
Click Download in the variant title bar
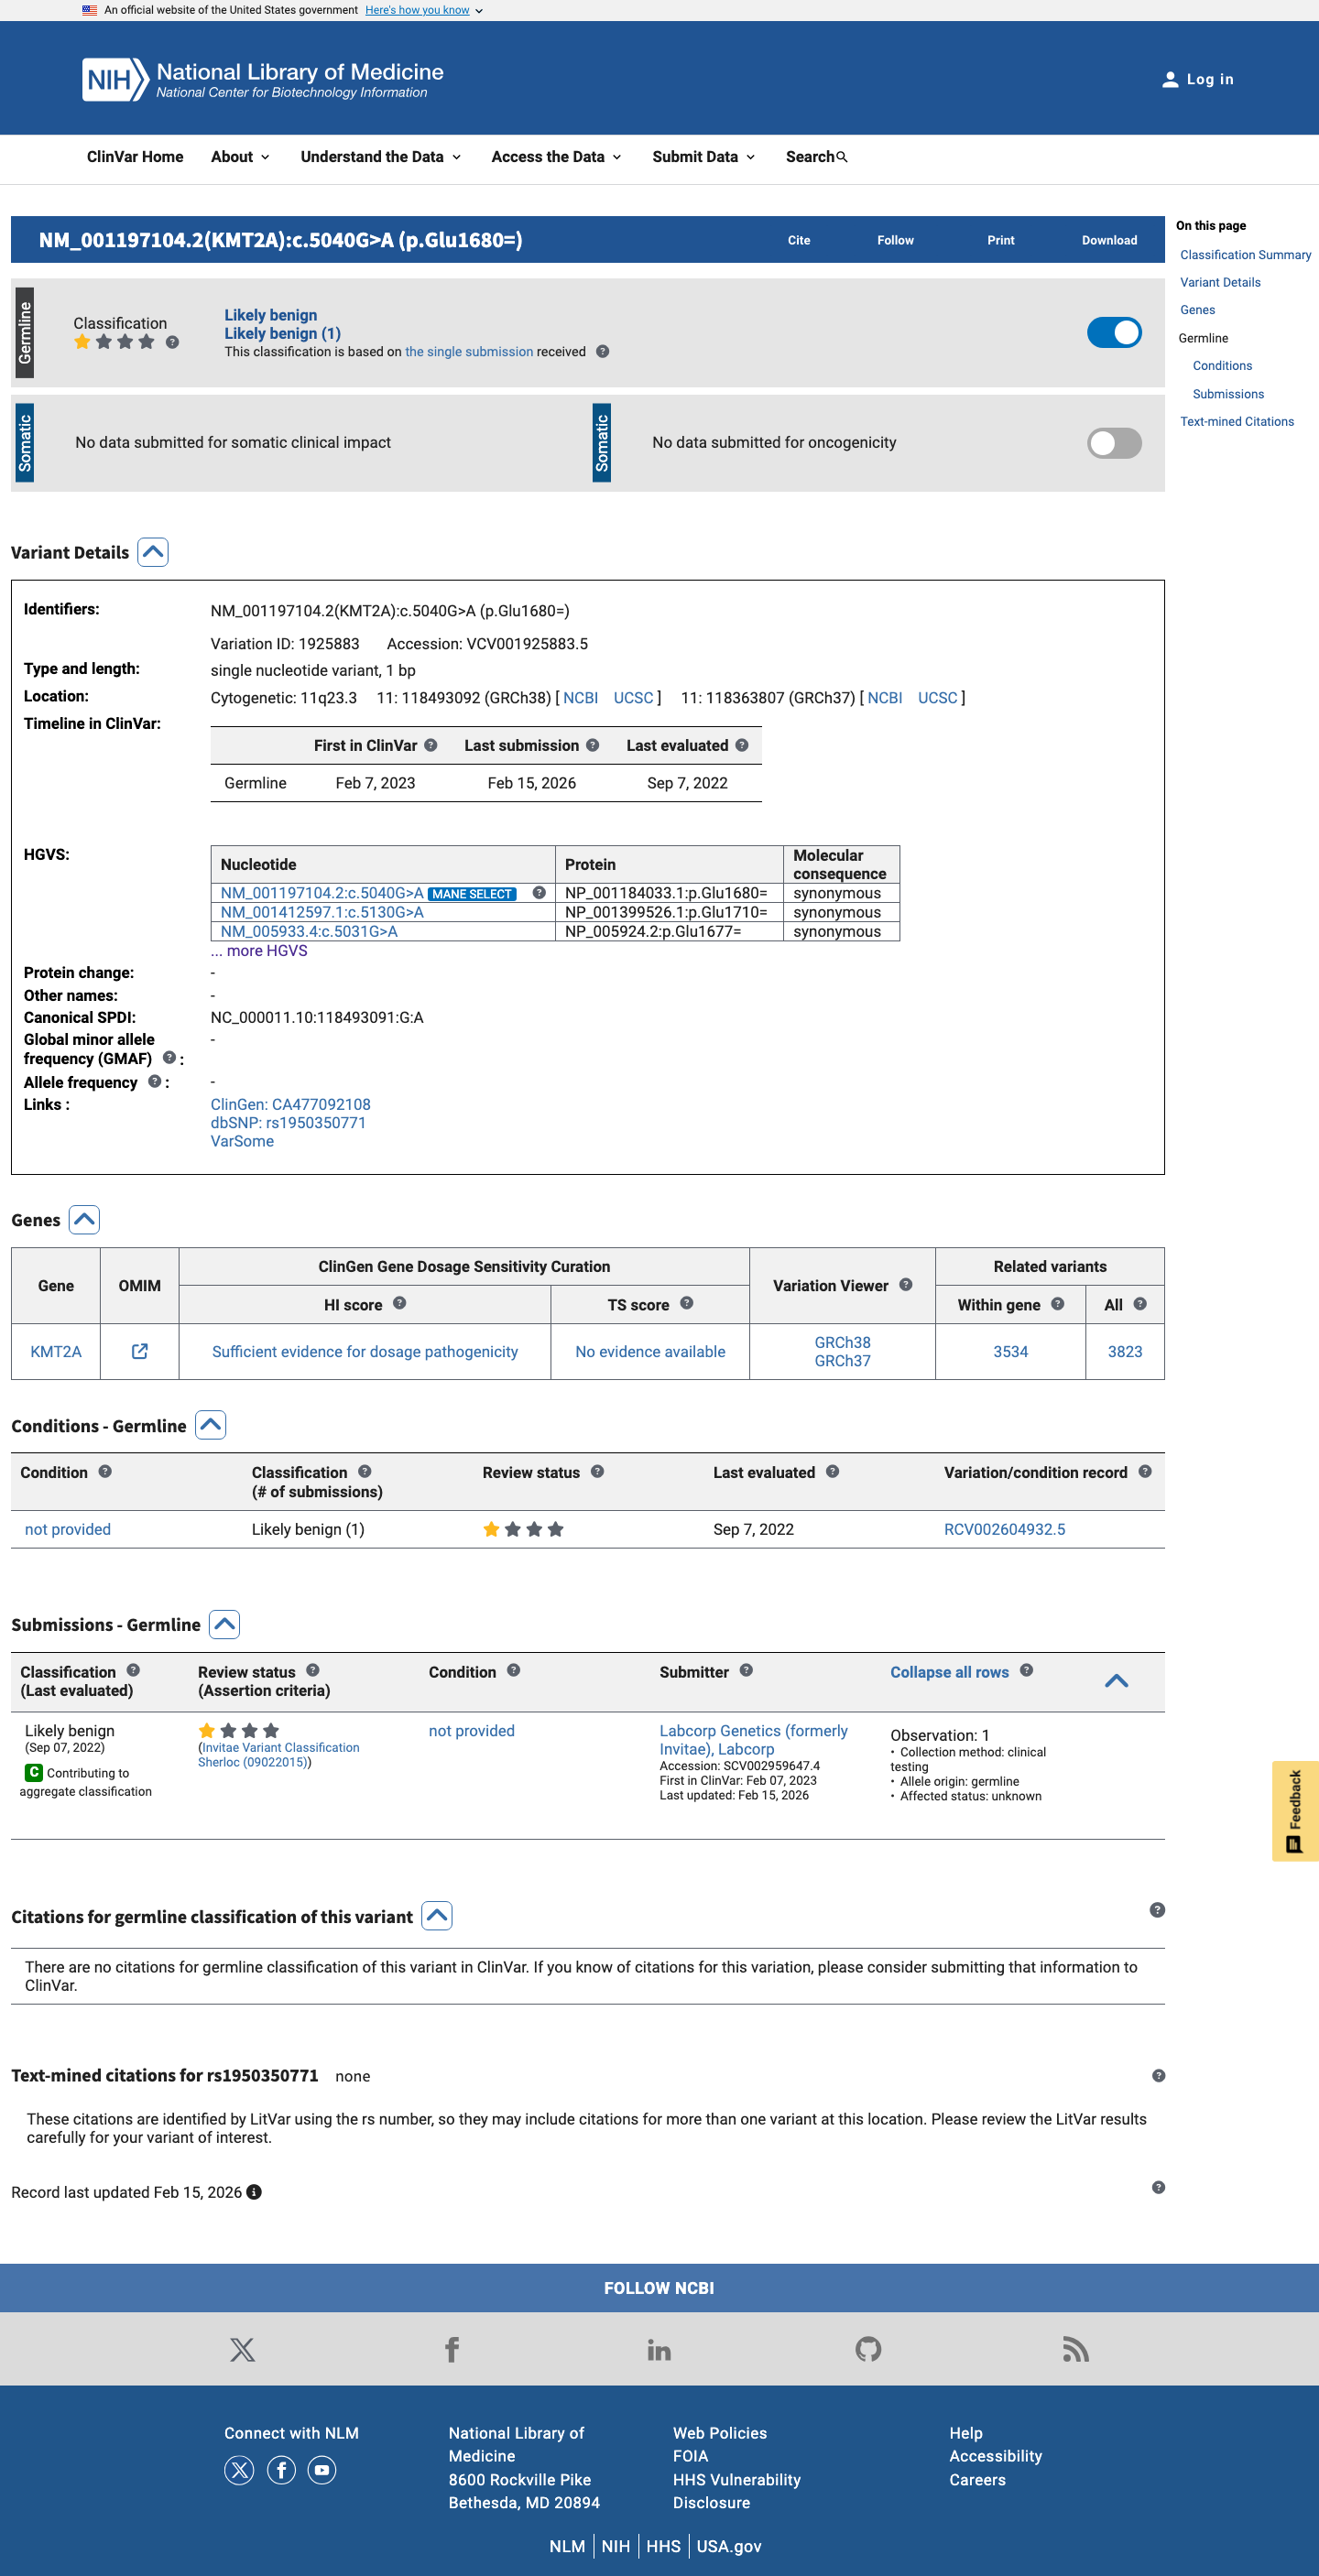(x=1109, y=240)
